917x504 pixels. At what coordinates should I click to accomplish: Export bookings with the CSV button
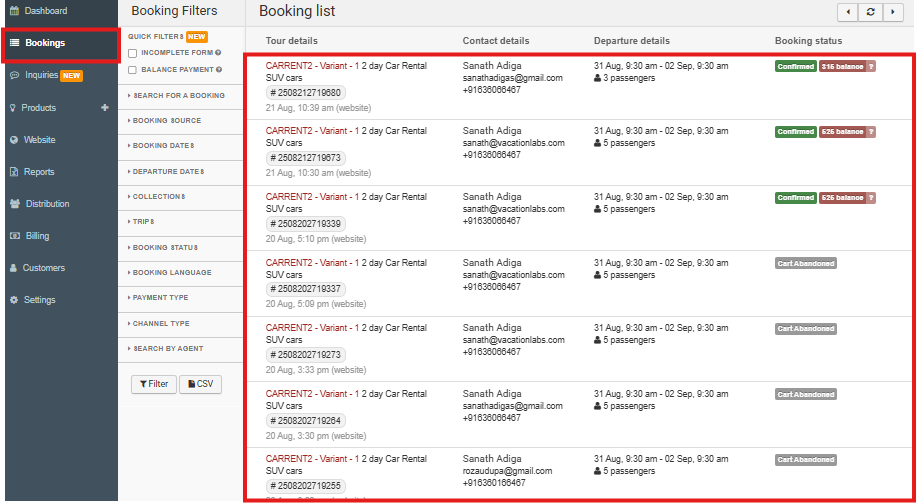coord(200,384)
